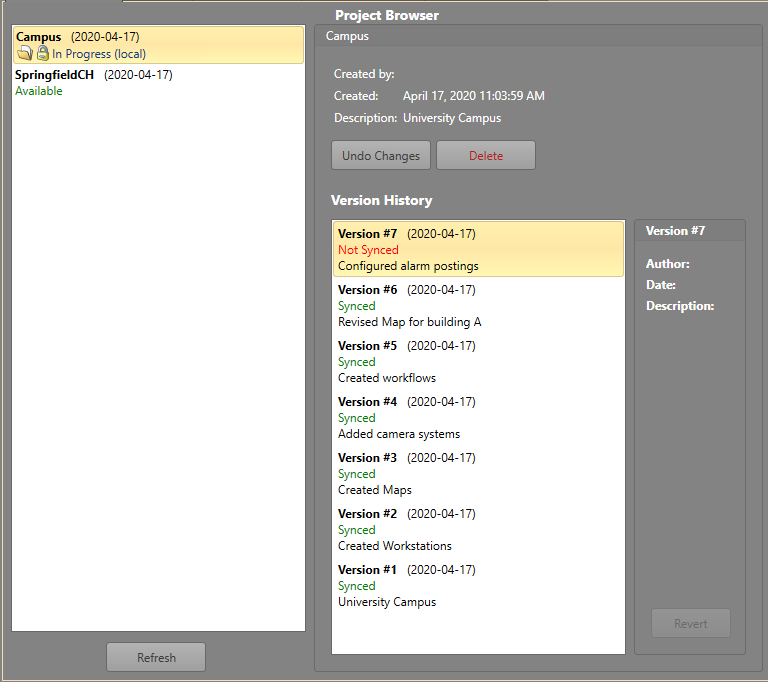Click the Not Synced status text
This screenshot has width=768, height=682.
click(x=368, y=250)
